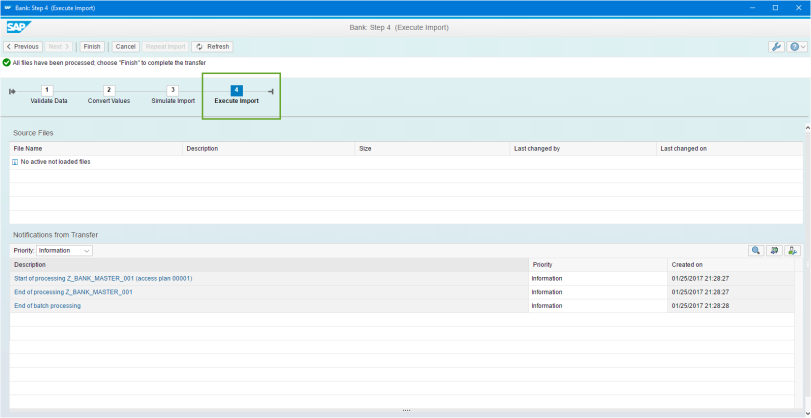Screen dimensions: 811x418
Task: Click the 'Last changed by' column header
Action: [x=583, y=148]
